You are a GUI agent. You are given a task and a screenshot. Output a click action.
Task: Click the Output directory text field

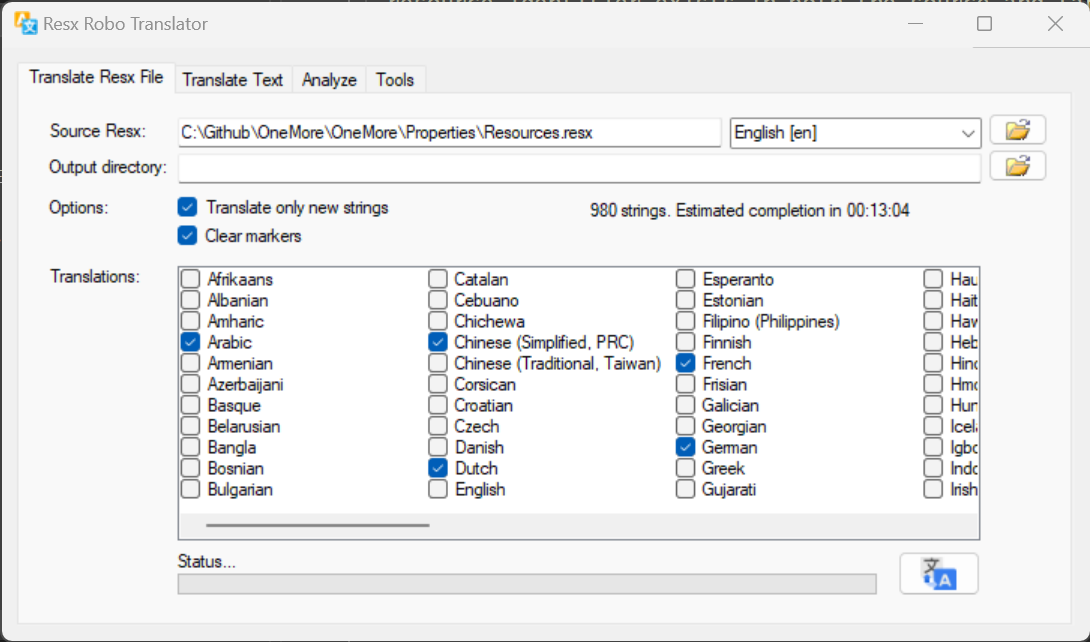[579, 168]
